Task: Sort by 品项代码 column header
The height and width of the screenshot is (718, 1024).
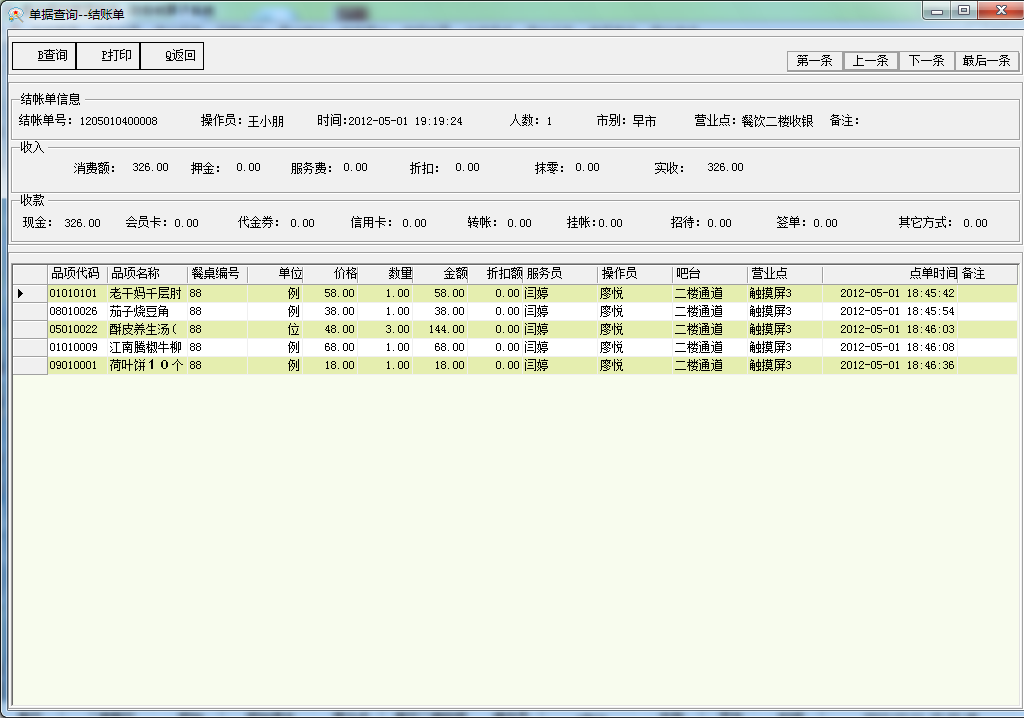Action: coord(76,274)
